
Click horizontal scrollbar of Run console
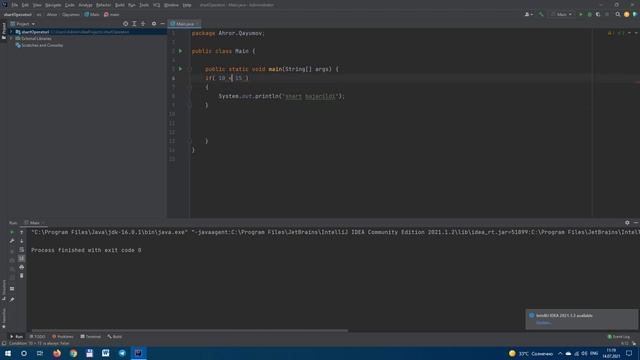pos(190,331)
